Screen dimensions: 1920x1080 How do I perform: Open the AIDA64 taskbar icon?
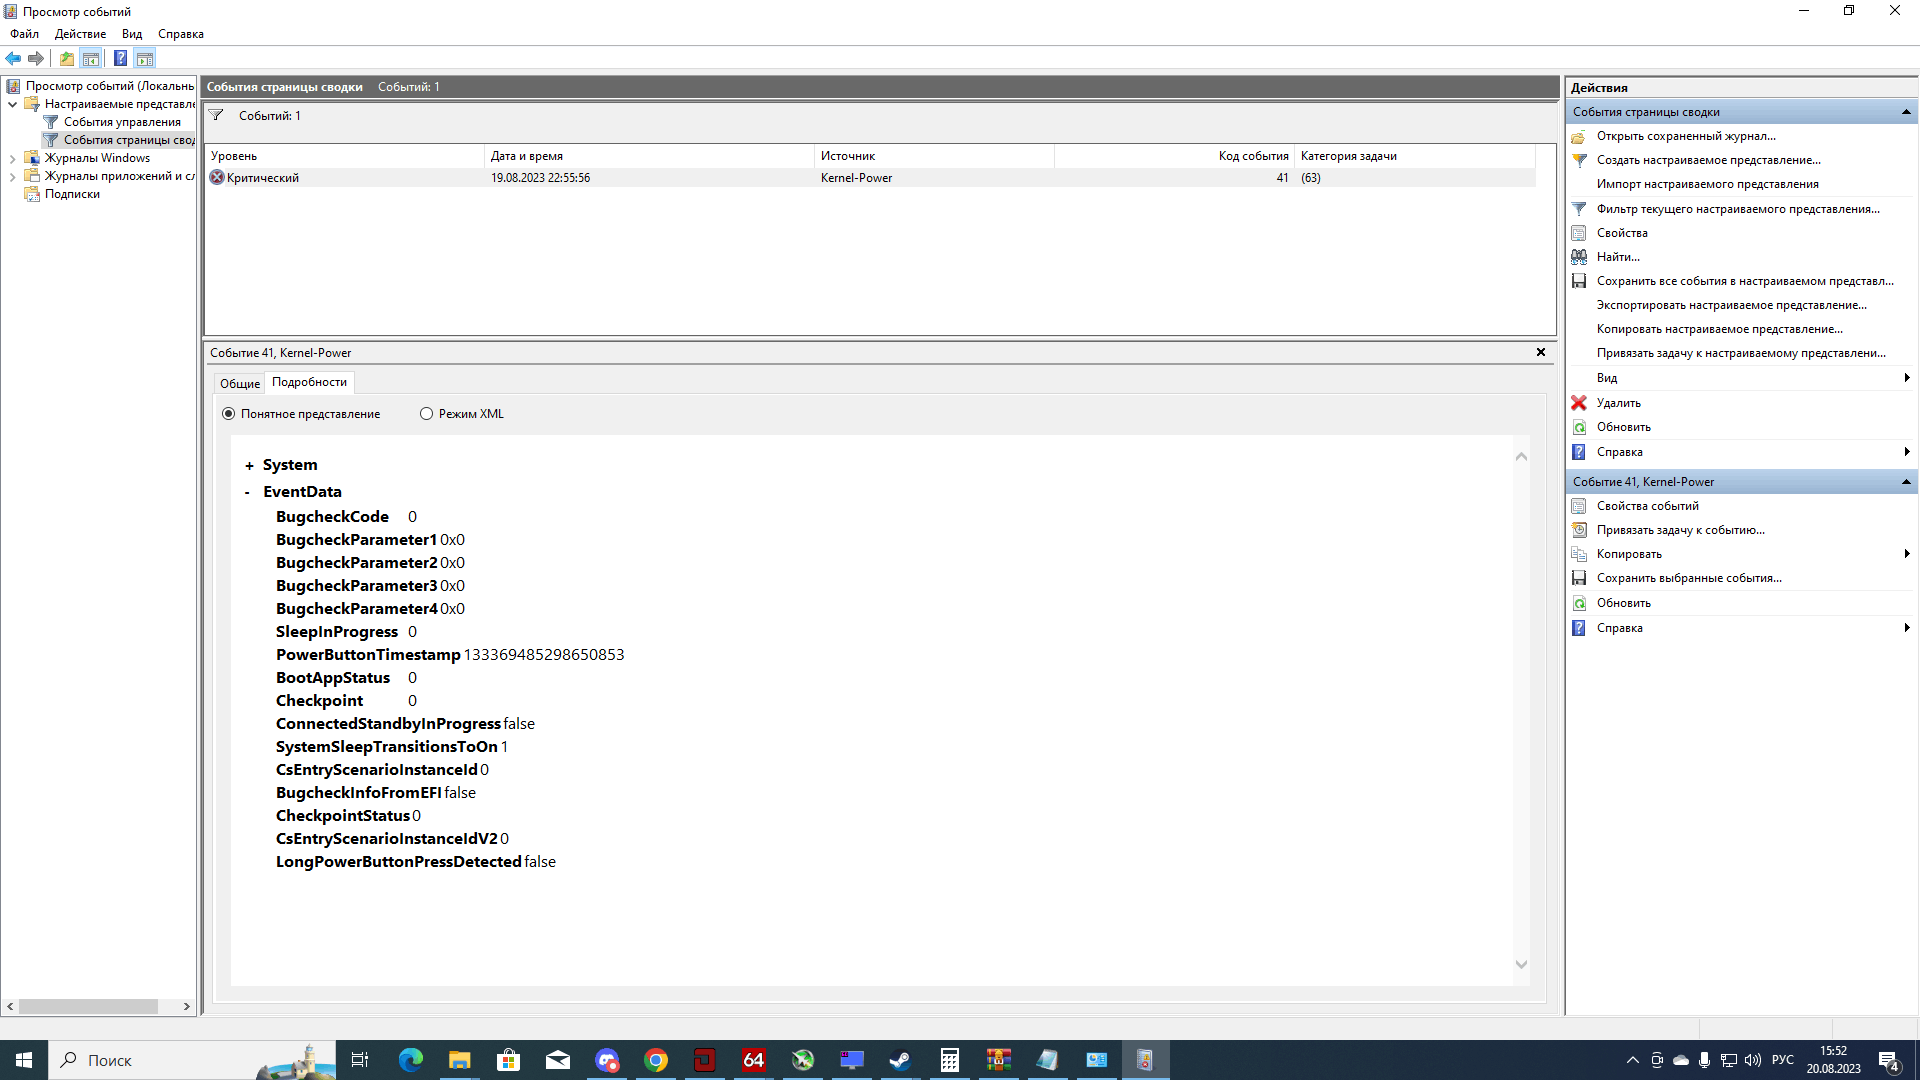coord(754,1060)
